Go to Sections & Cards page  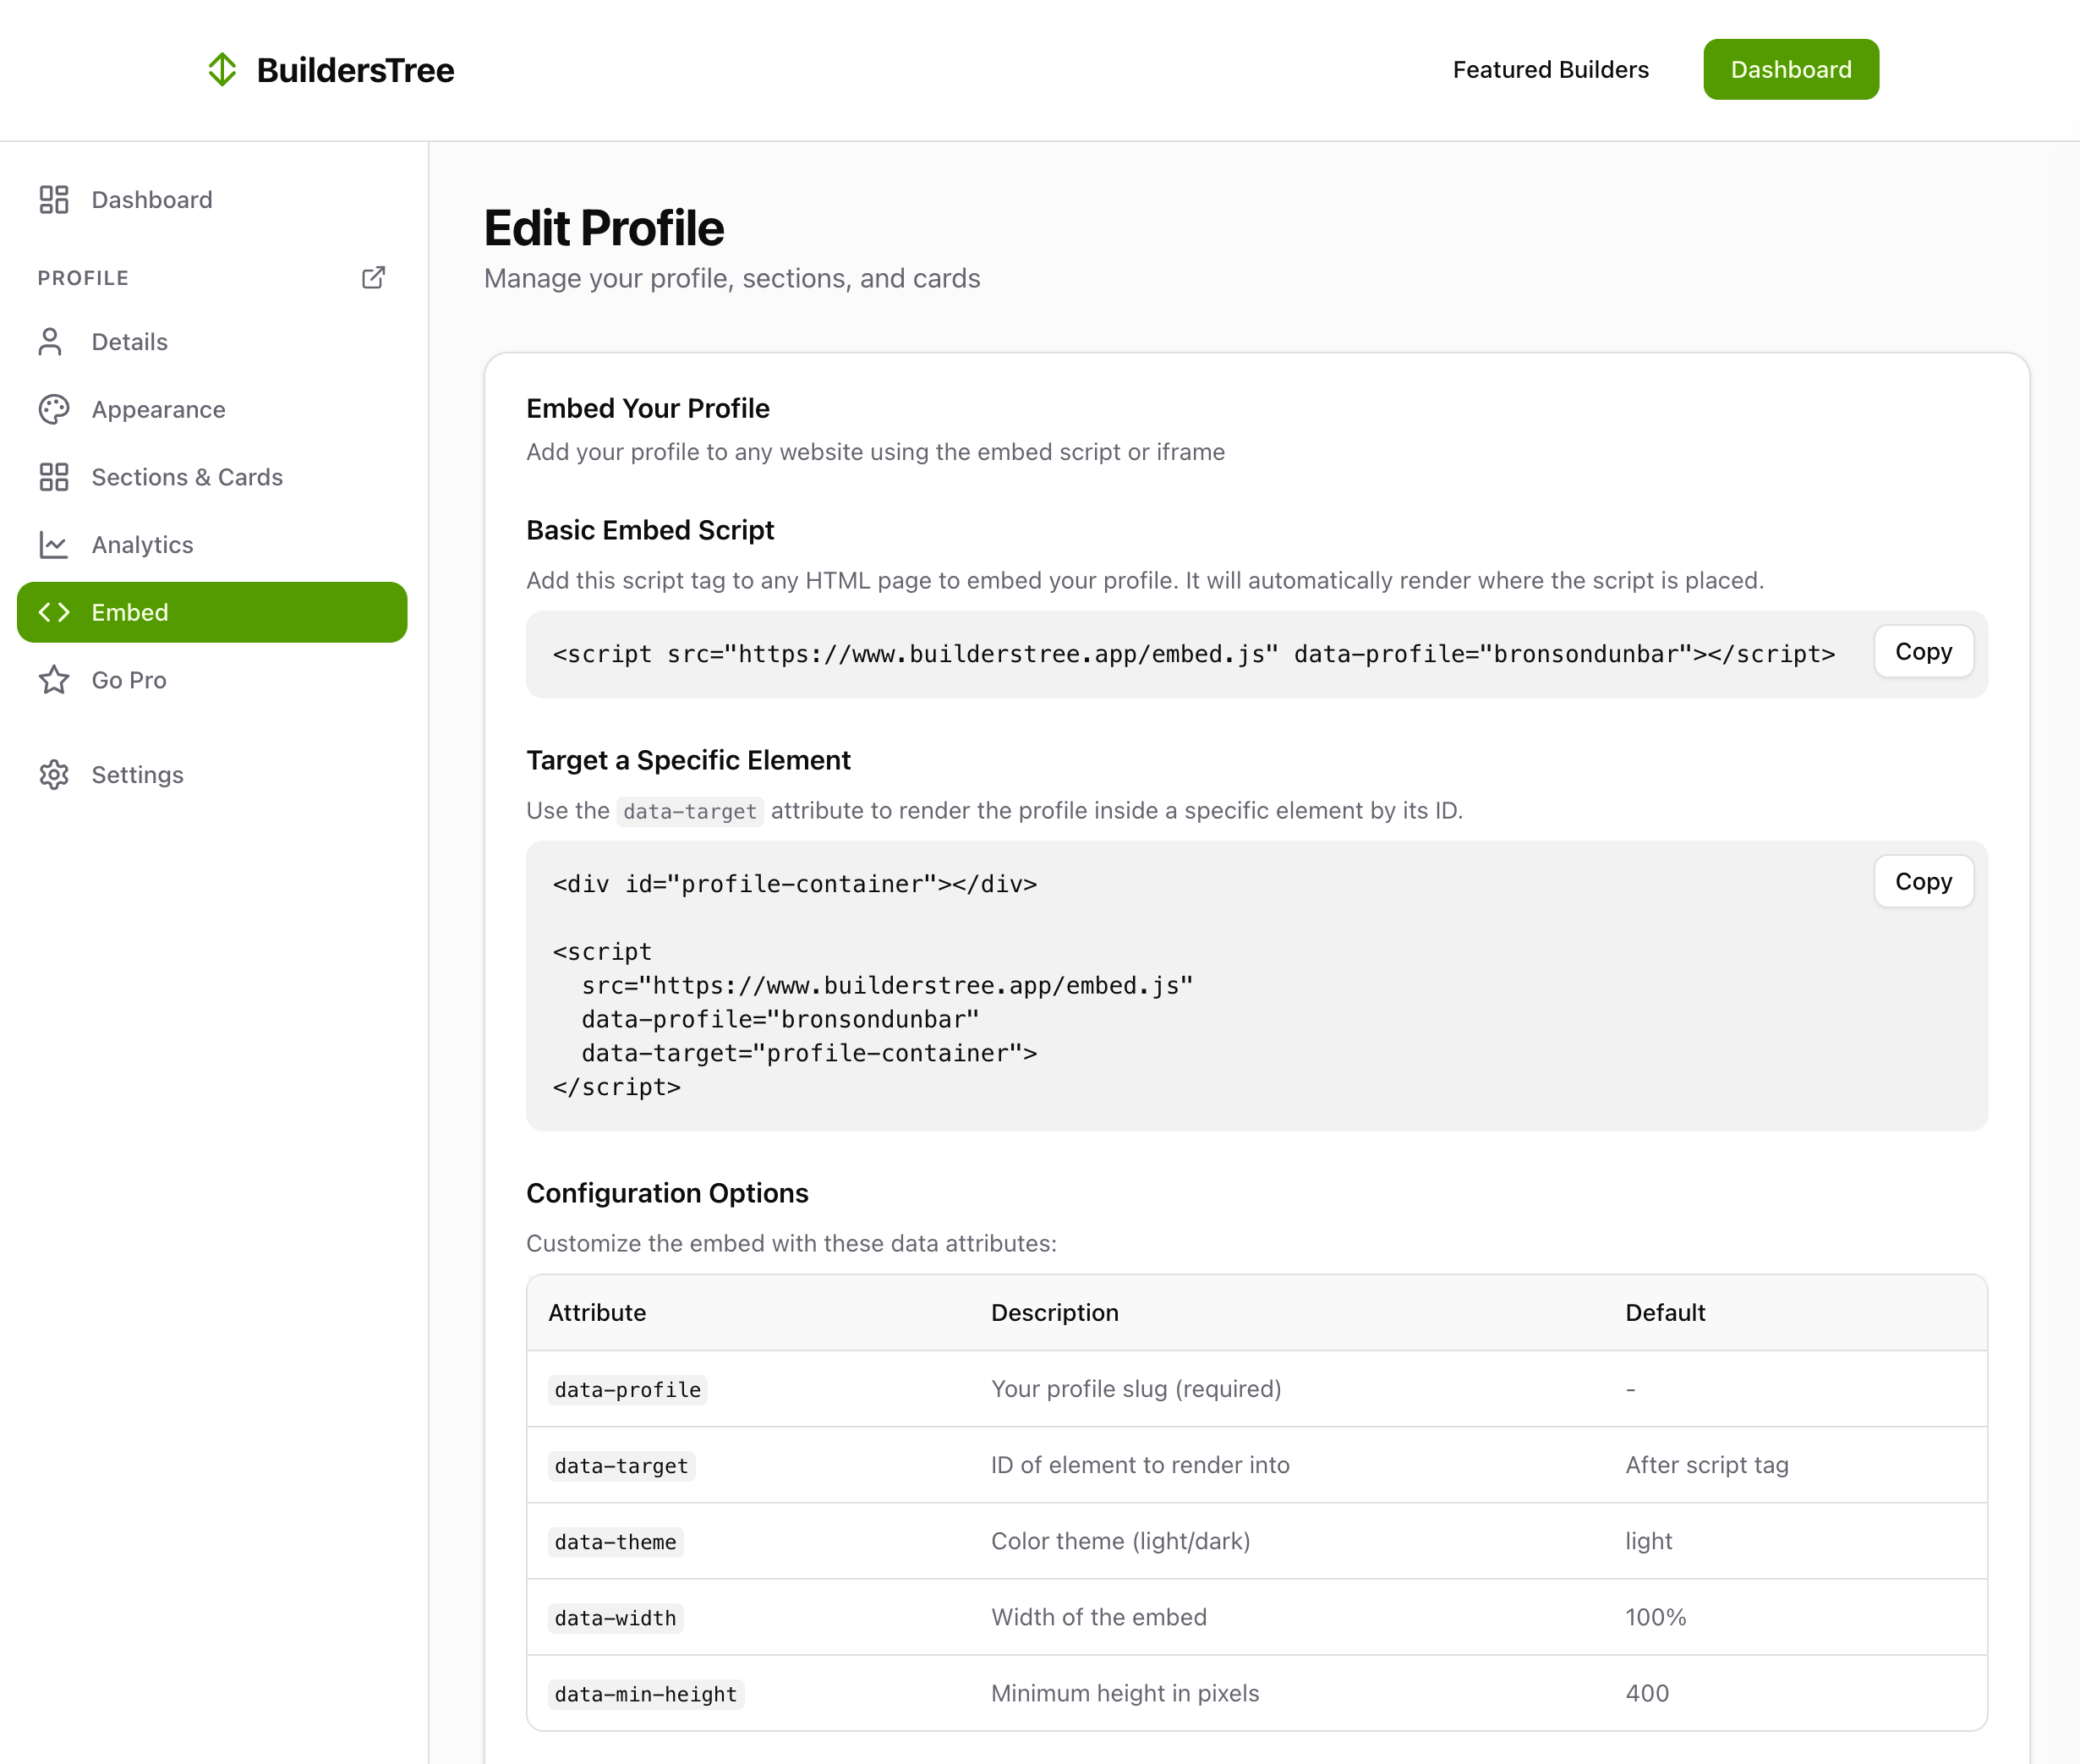(187, 477)
